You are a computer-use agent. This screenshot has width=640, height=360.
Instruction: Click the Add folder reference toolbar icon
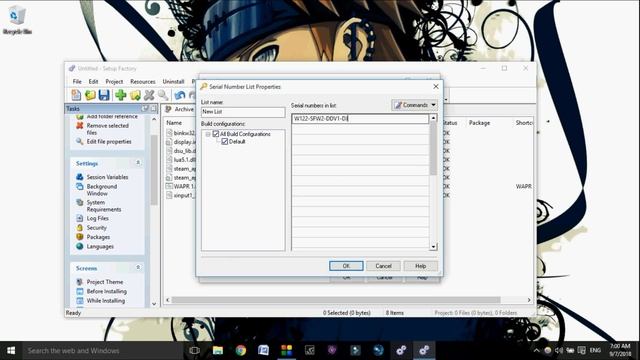click(x=135, y=95)
